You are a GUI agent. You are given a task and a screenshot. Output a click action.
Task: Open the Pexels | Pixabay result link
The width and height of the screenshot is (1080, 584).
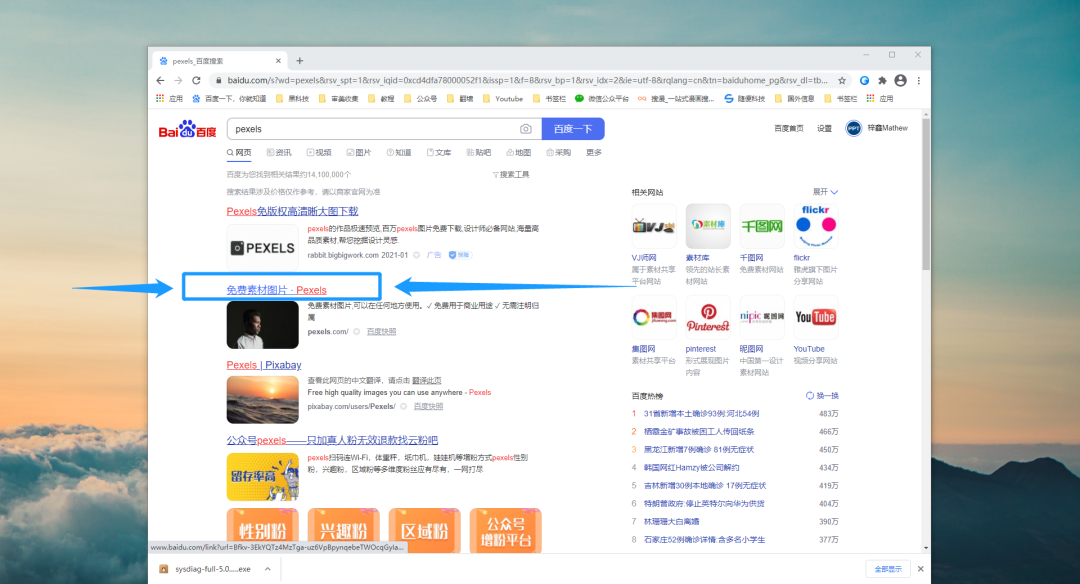point(264,365)
